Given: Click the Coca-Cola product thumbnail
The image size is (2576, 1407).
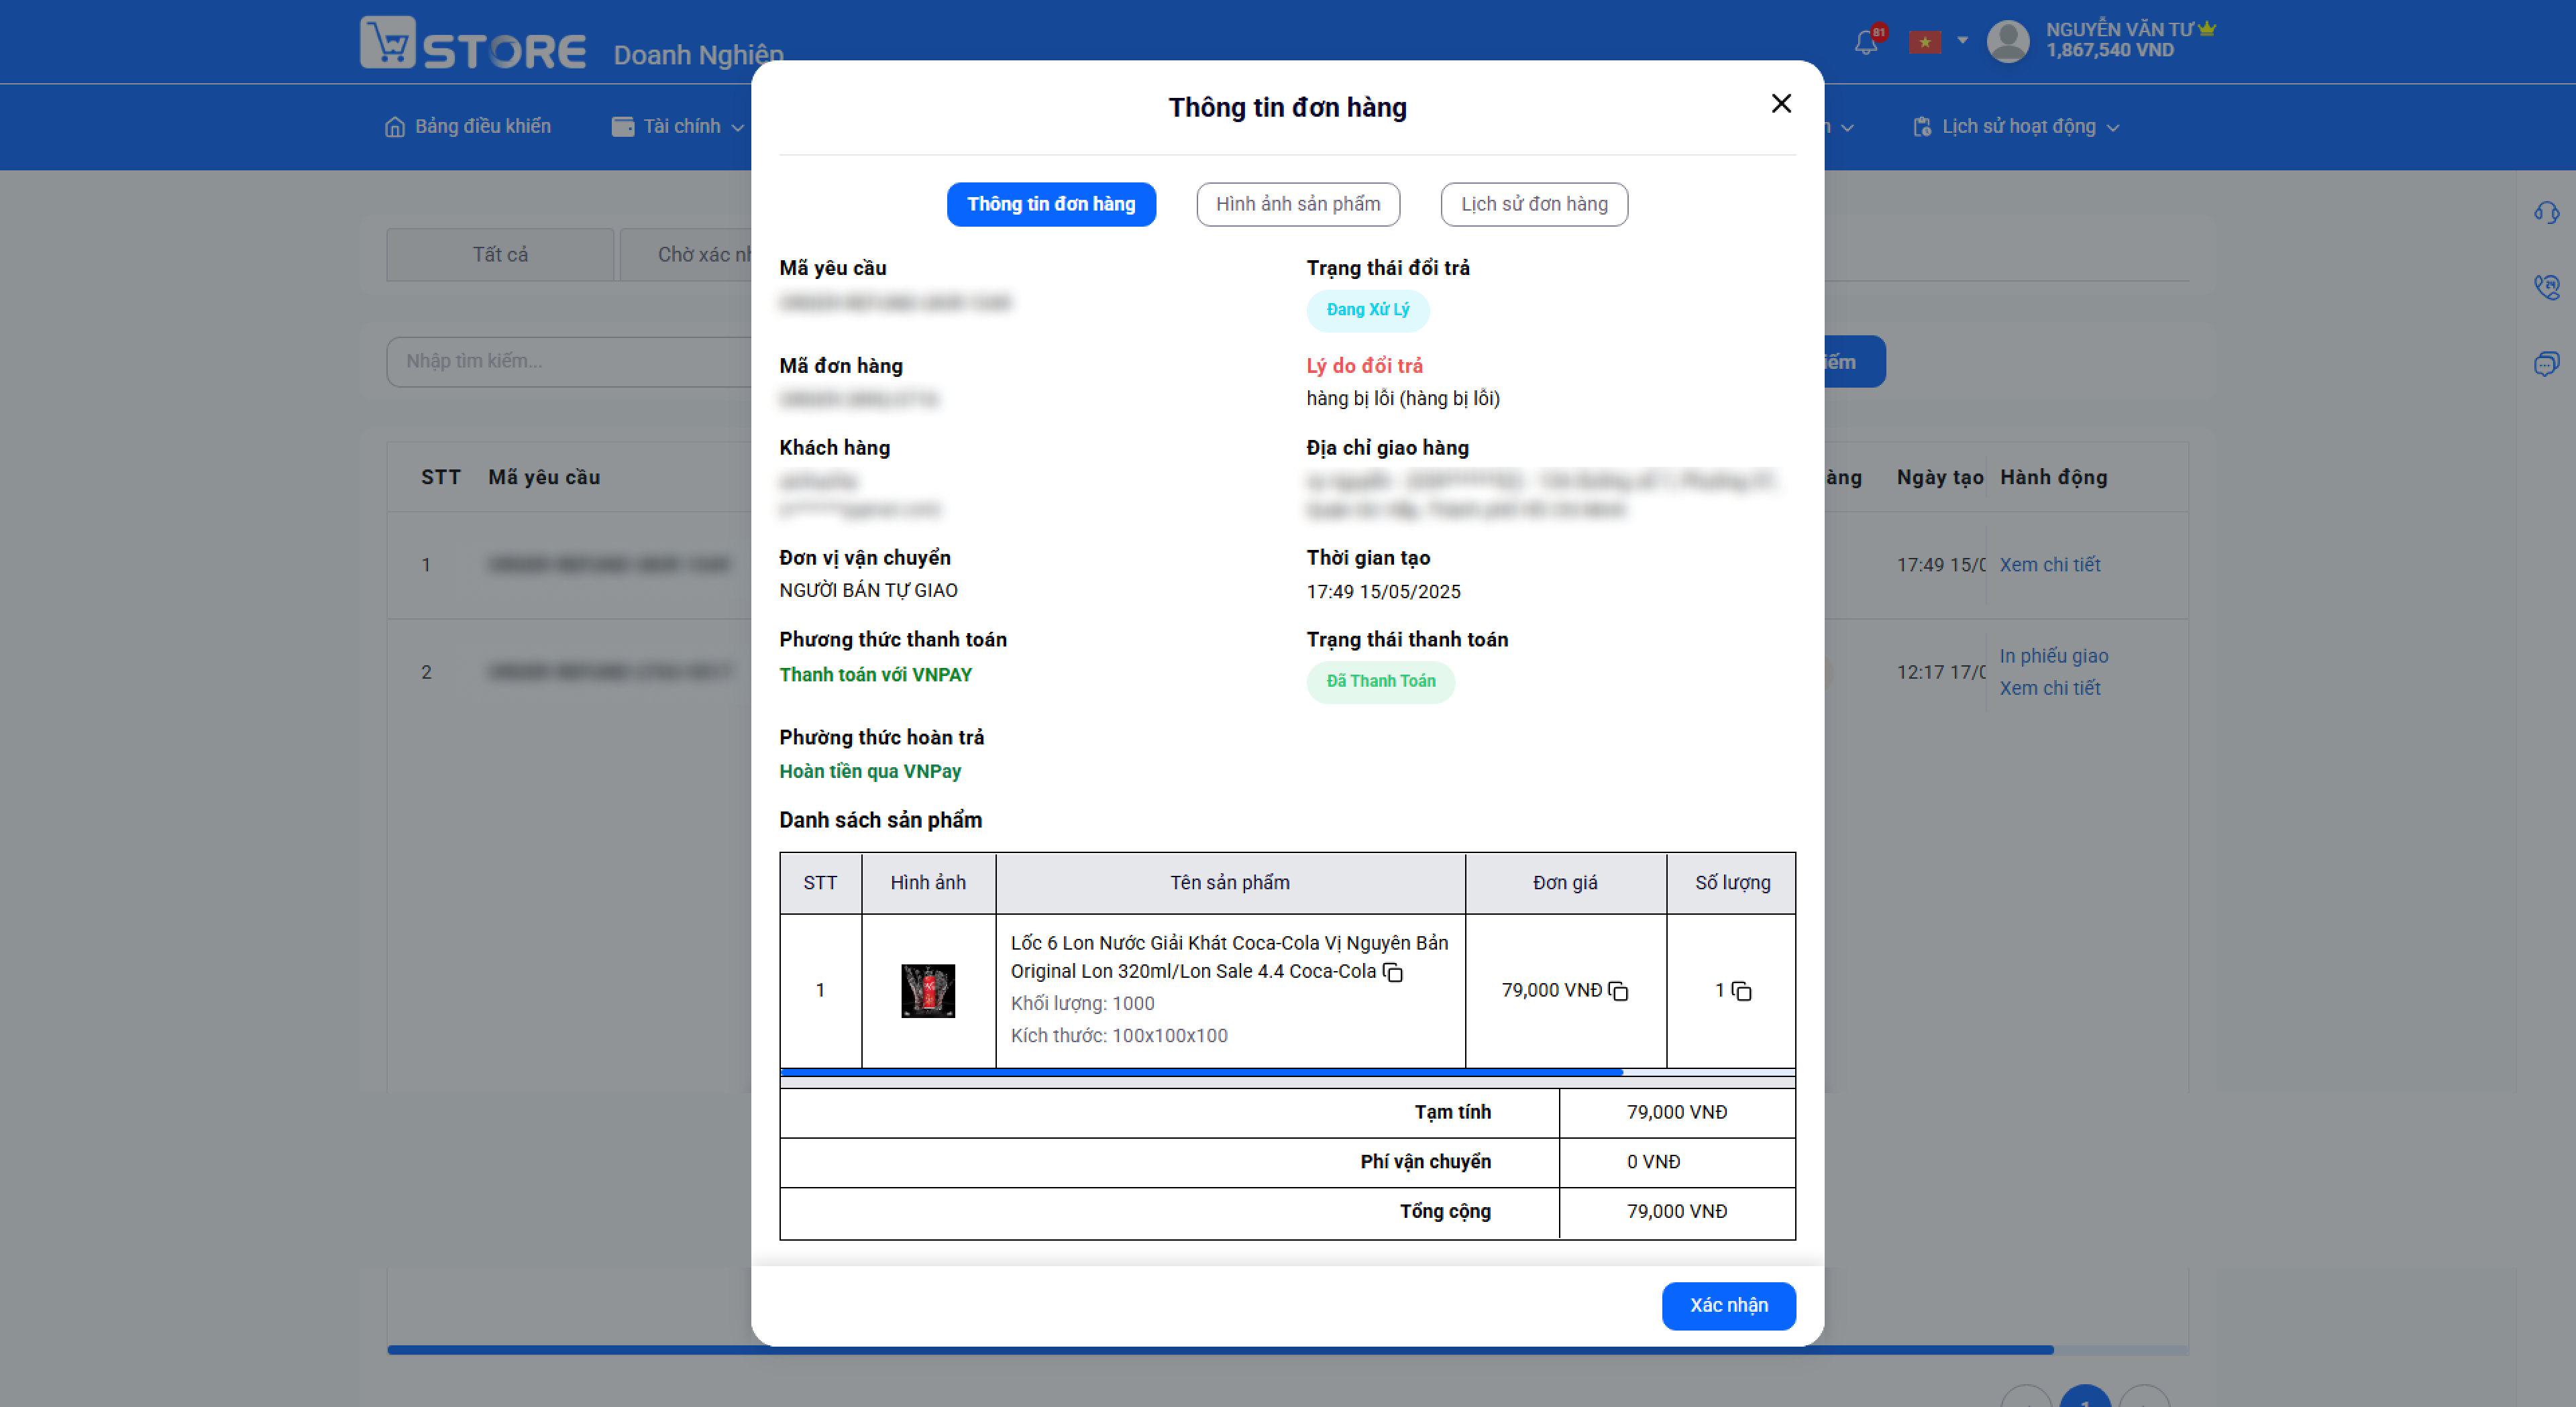Looking at the screenshot, I should click(x=928, y=991).
